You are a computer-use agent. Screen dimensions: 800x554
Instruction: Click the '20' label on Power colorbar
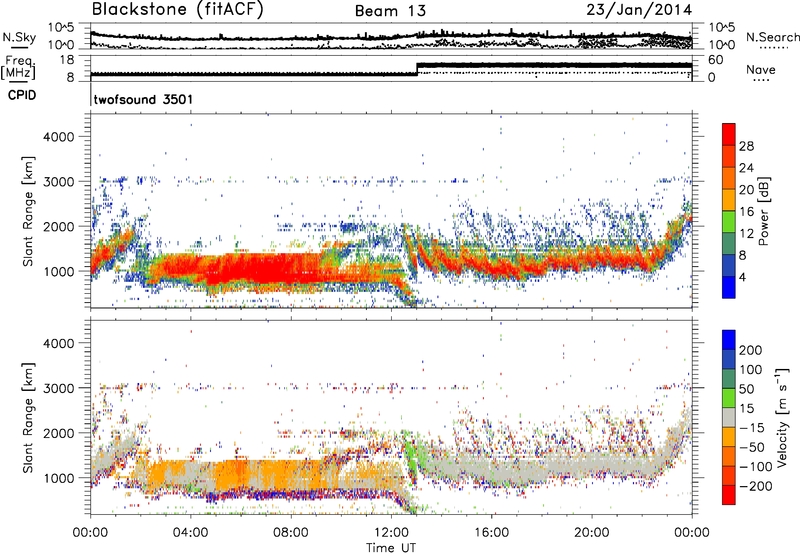pos(746,190)
